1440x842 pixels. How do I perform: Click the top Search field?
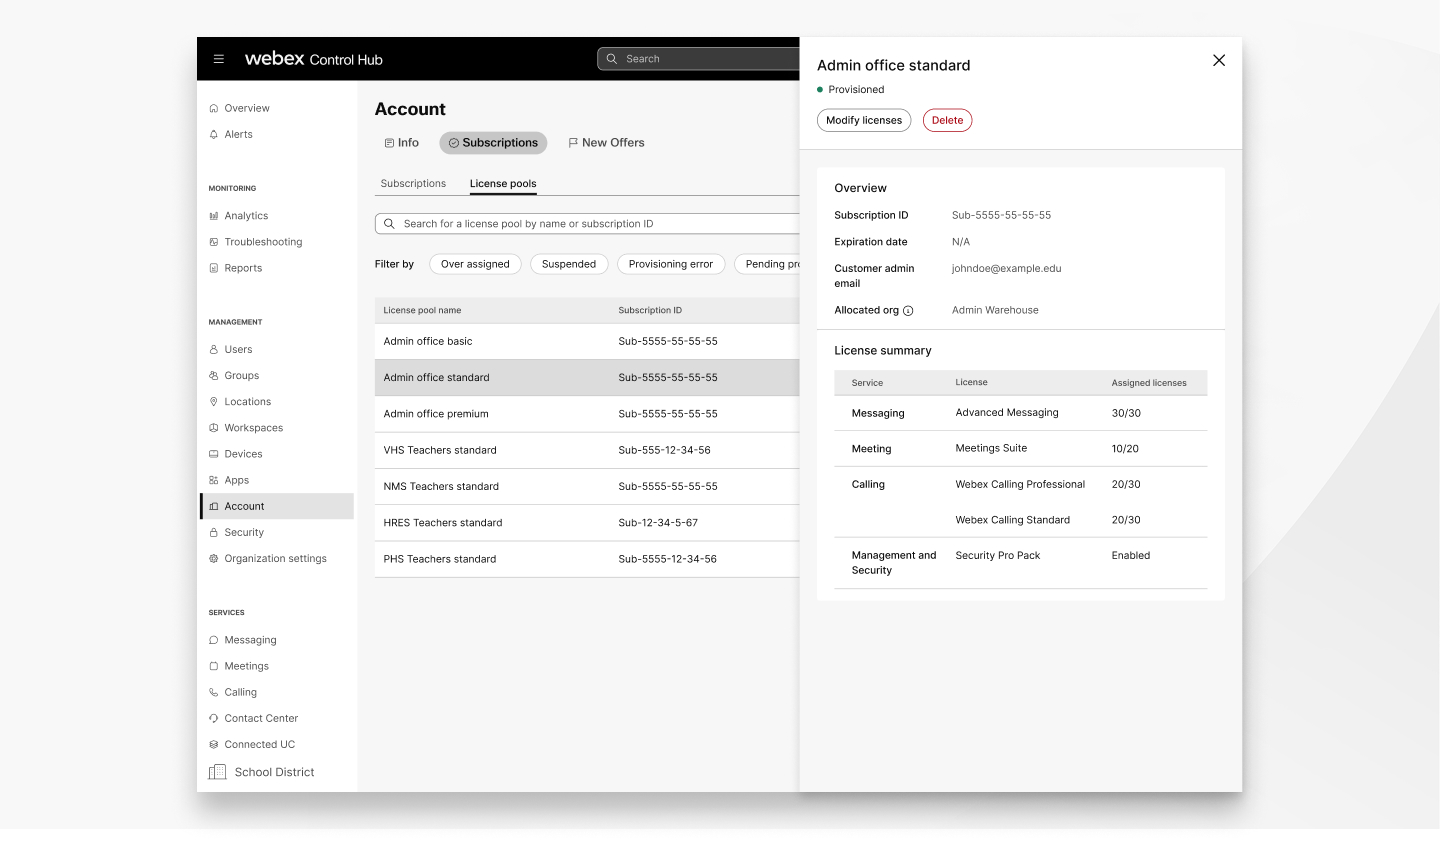point(698,59)
